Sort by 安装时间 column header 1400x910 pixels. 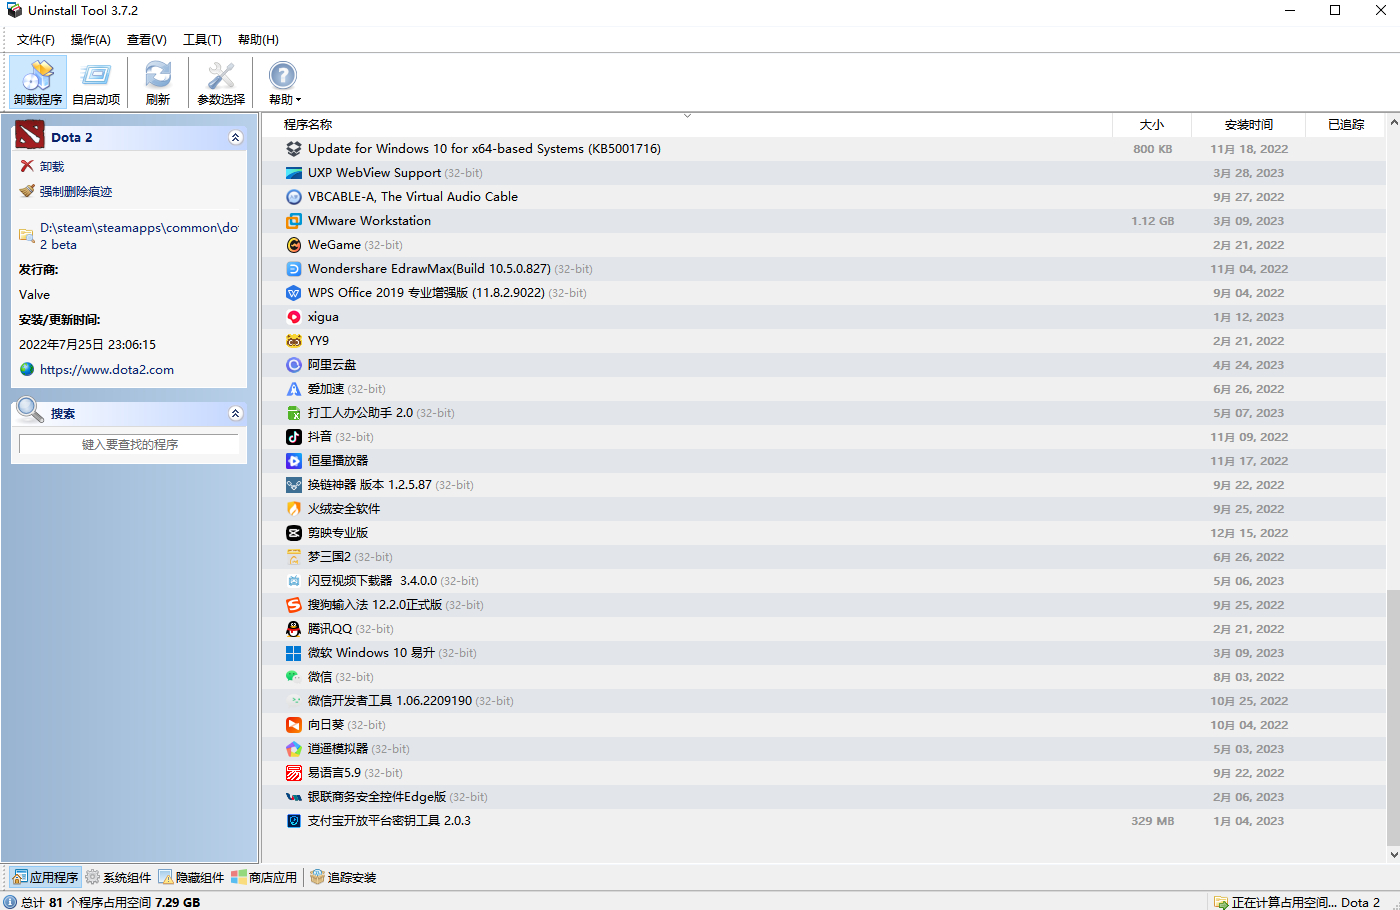pyautogui.click(x=1249, y=124)
